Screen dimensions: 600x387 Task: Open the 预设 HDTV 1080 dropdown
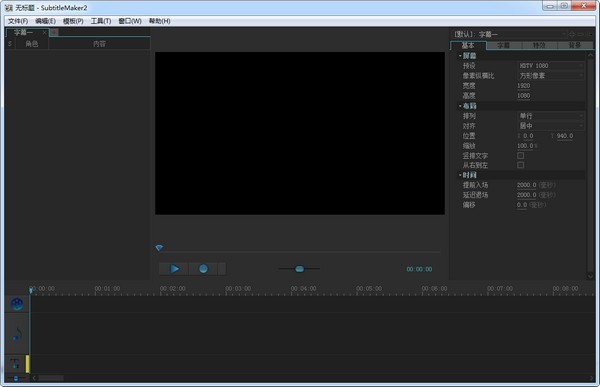coord(550,66)
